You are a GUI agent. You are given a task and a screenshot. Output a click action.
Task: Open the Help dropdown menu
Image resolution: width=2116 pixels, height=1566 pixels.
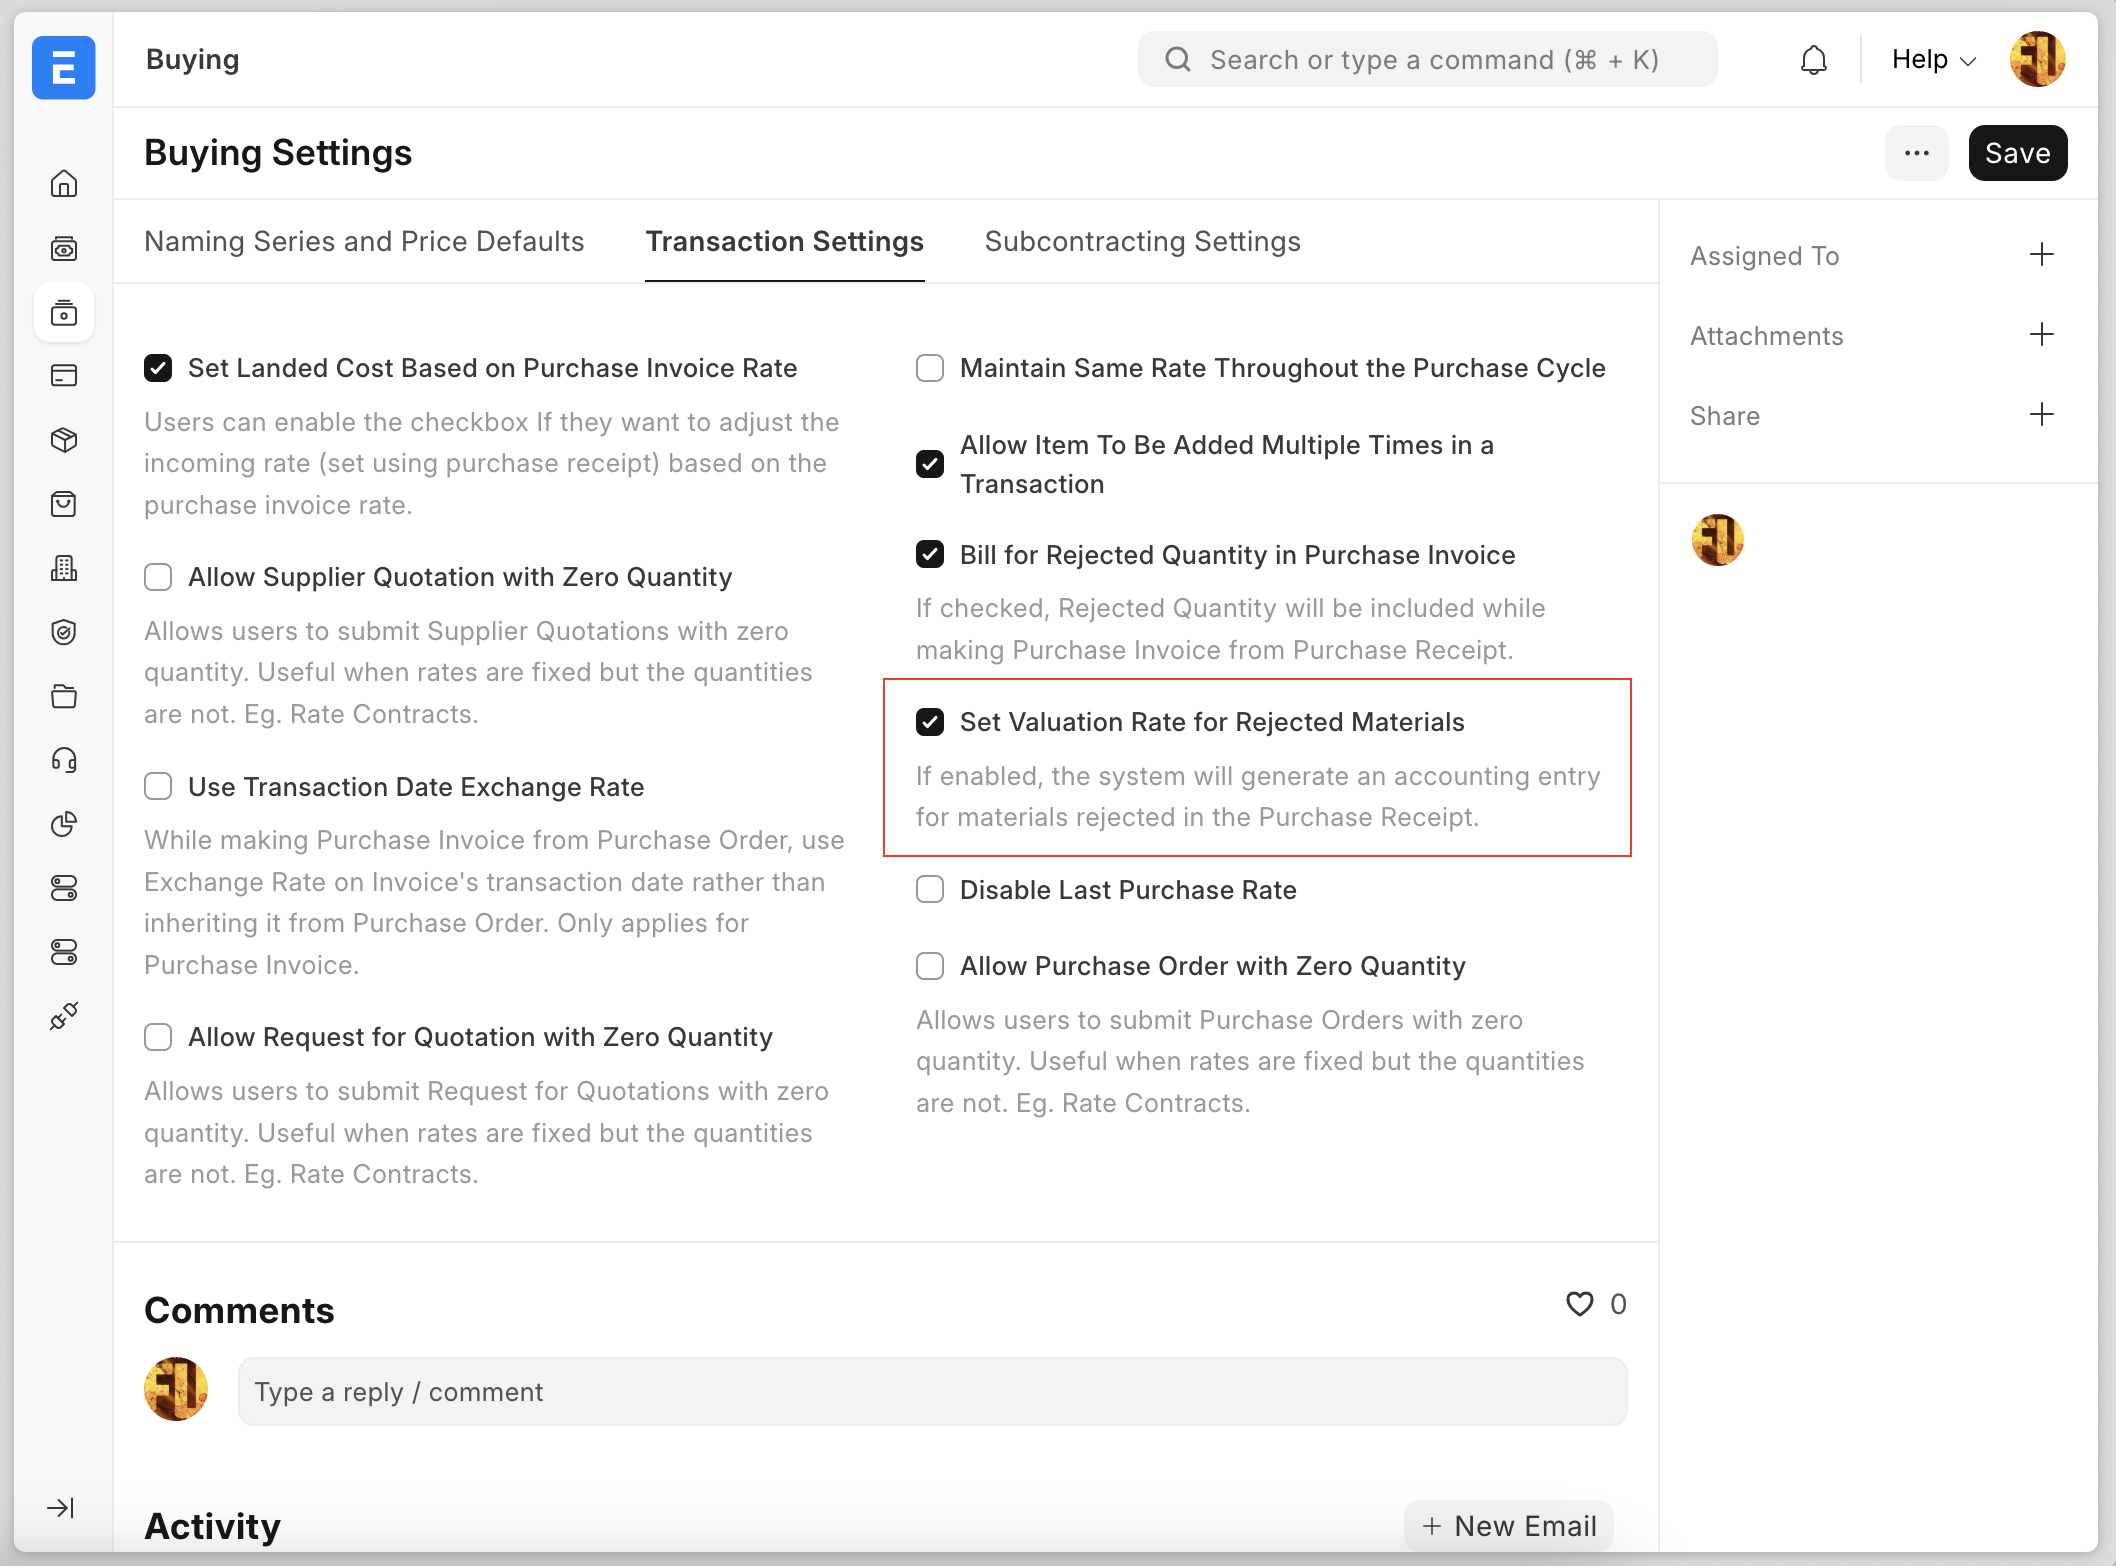pos(1934,60)
